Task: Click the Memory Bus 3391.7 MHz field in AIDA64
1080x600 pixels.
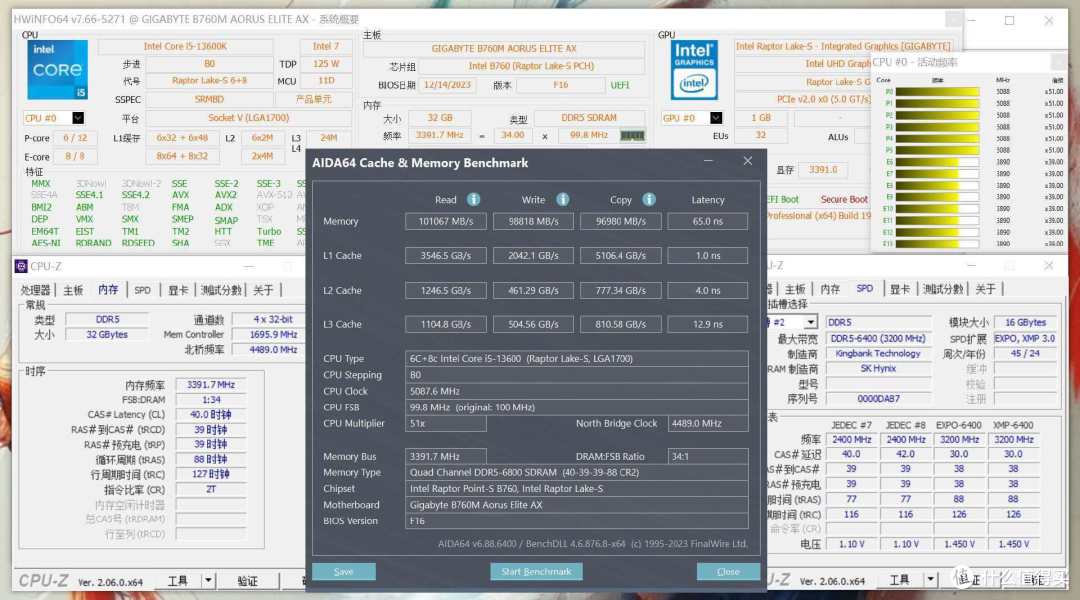Action: (446, 456)
